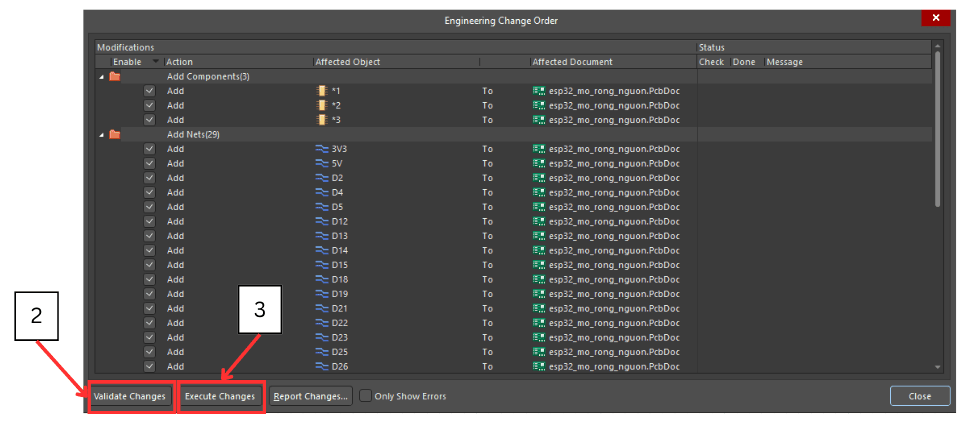Screen dimensions: 960x421
Task: Click net icon beside 3V3
Action: [321, 149]
